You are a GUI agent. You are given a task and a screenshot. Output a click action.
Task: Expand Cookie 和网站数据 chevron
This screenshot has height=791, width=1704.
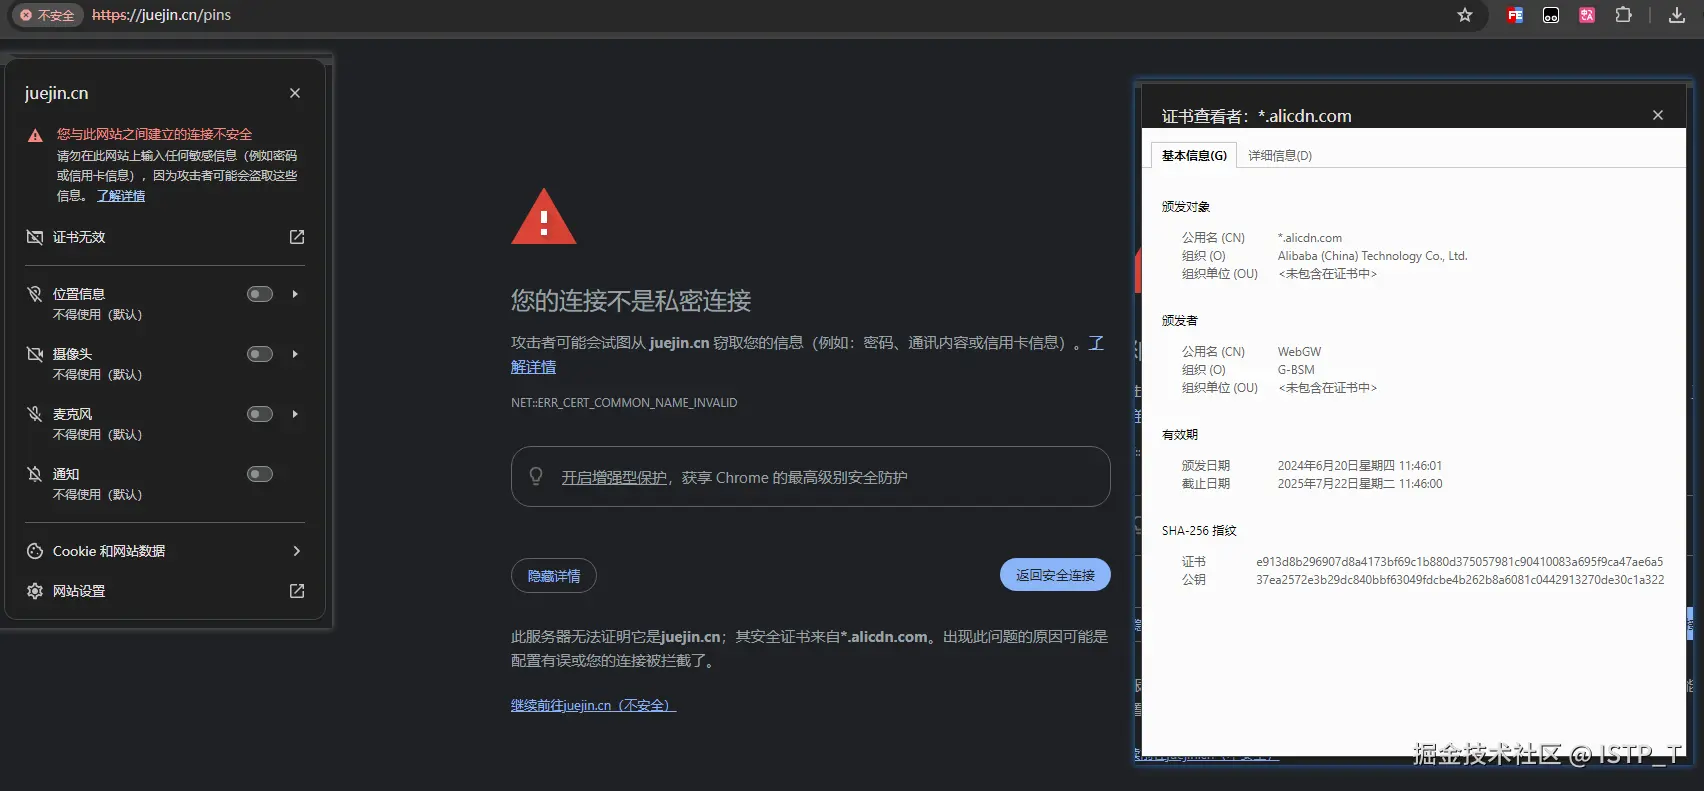(x=296, y=551)
